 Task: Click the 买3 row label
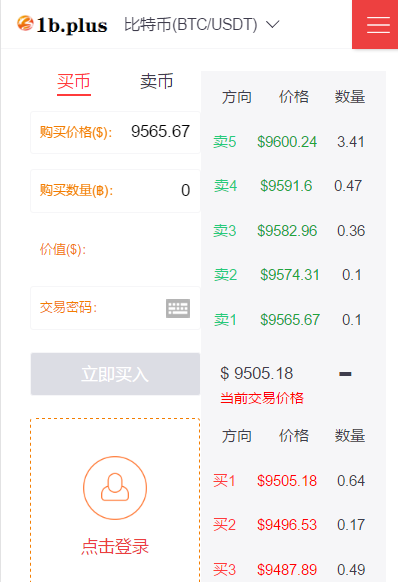tap(225, 569)
